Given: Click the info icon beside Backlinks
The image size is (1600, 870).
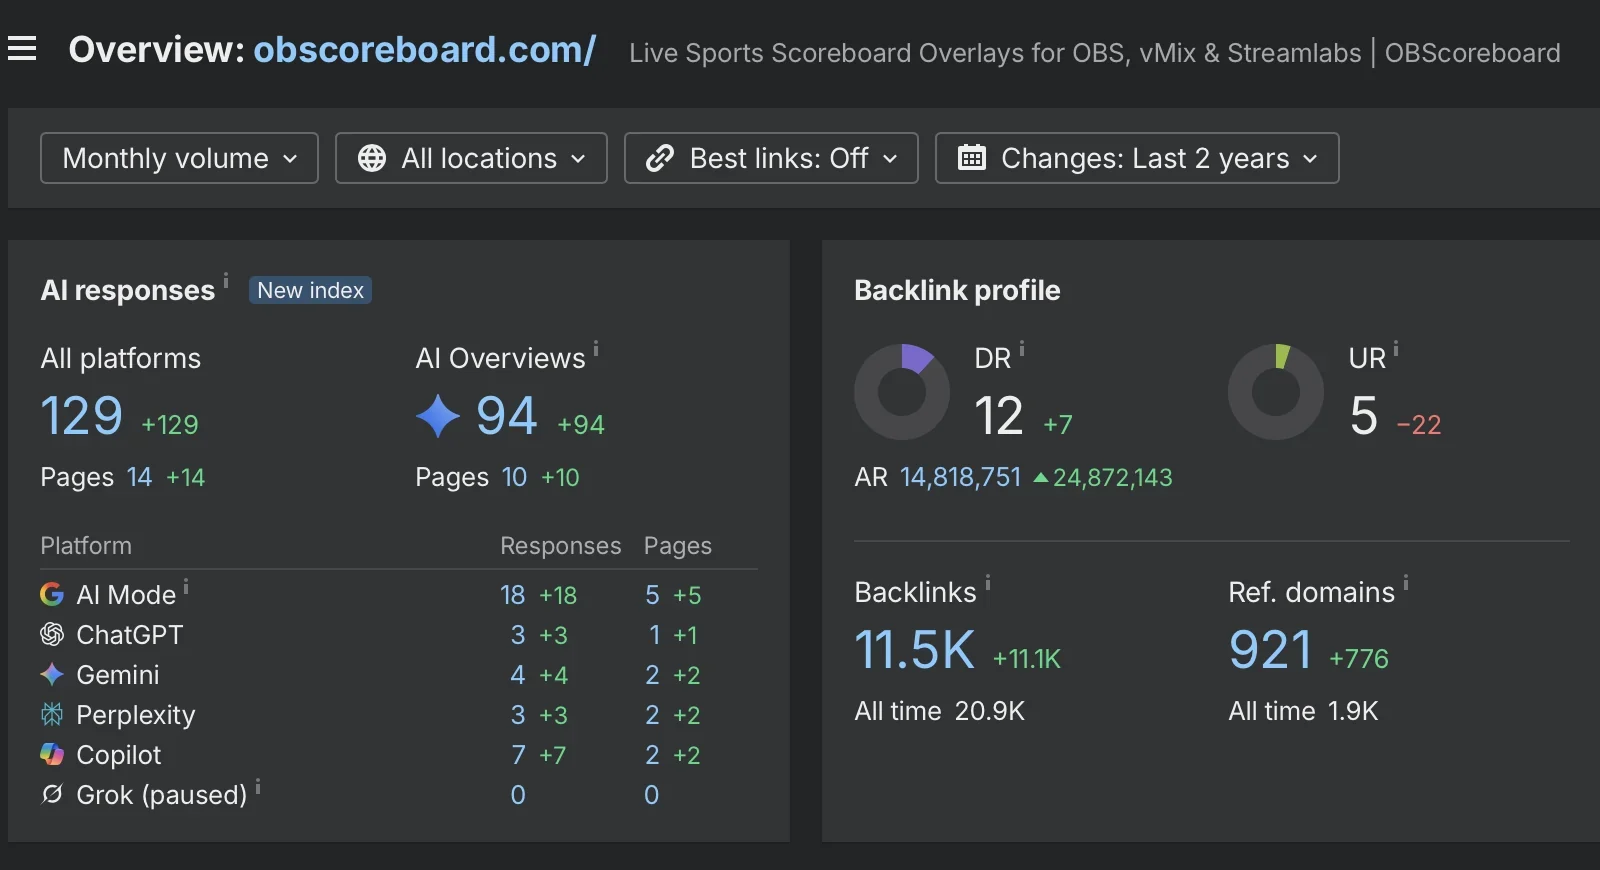Looking at the screenshot, I should [x=988, y=582].
